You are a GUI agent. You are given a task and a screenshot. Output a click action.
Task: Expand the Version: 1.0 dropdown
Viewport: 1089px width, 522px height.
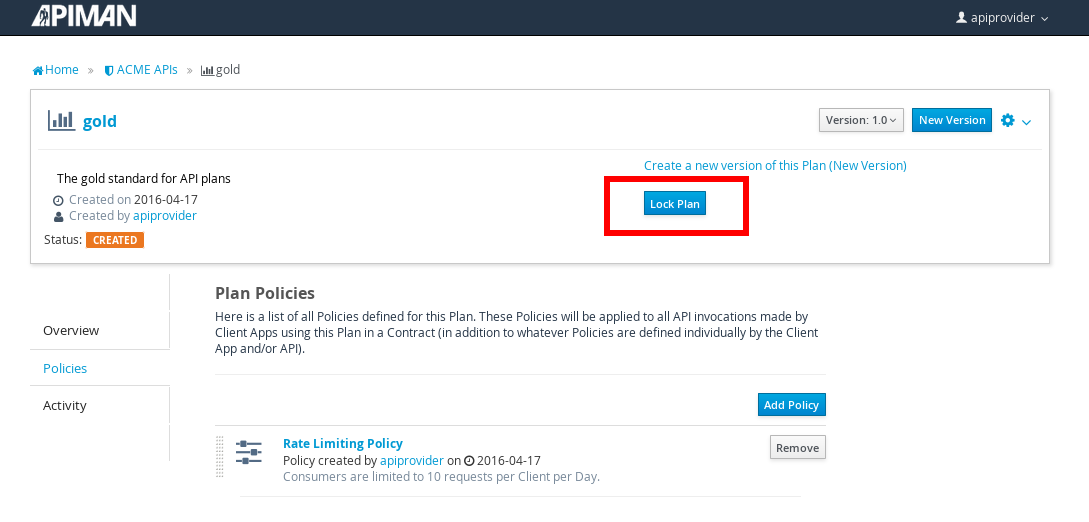click(x=861, y=120)
